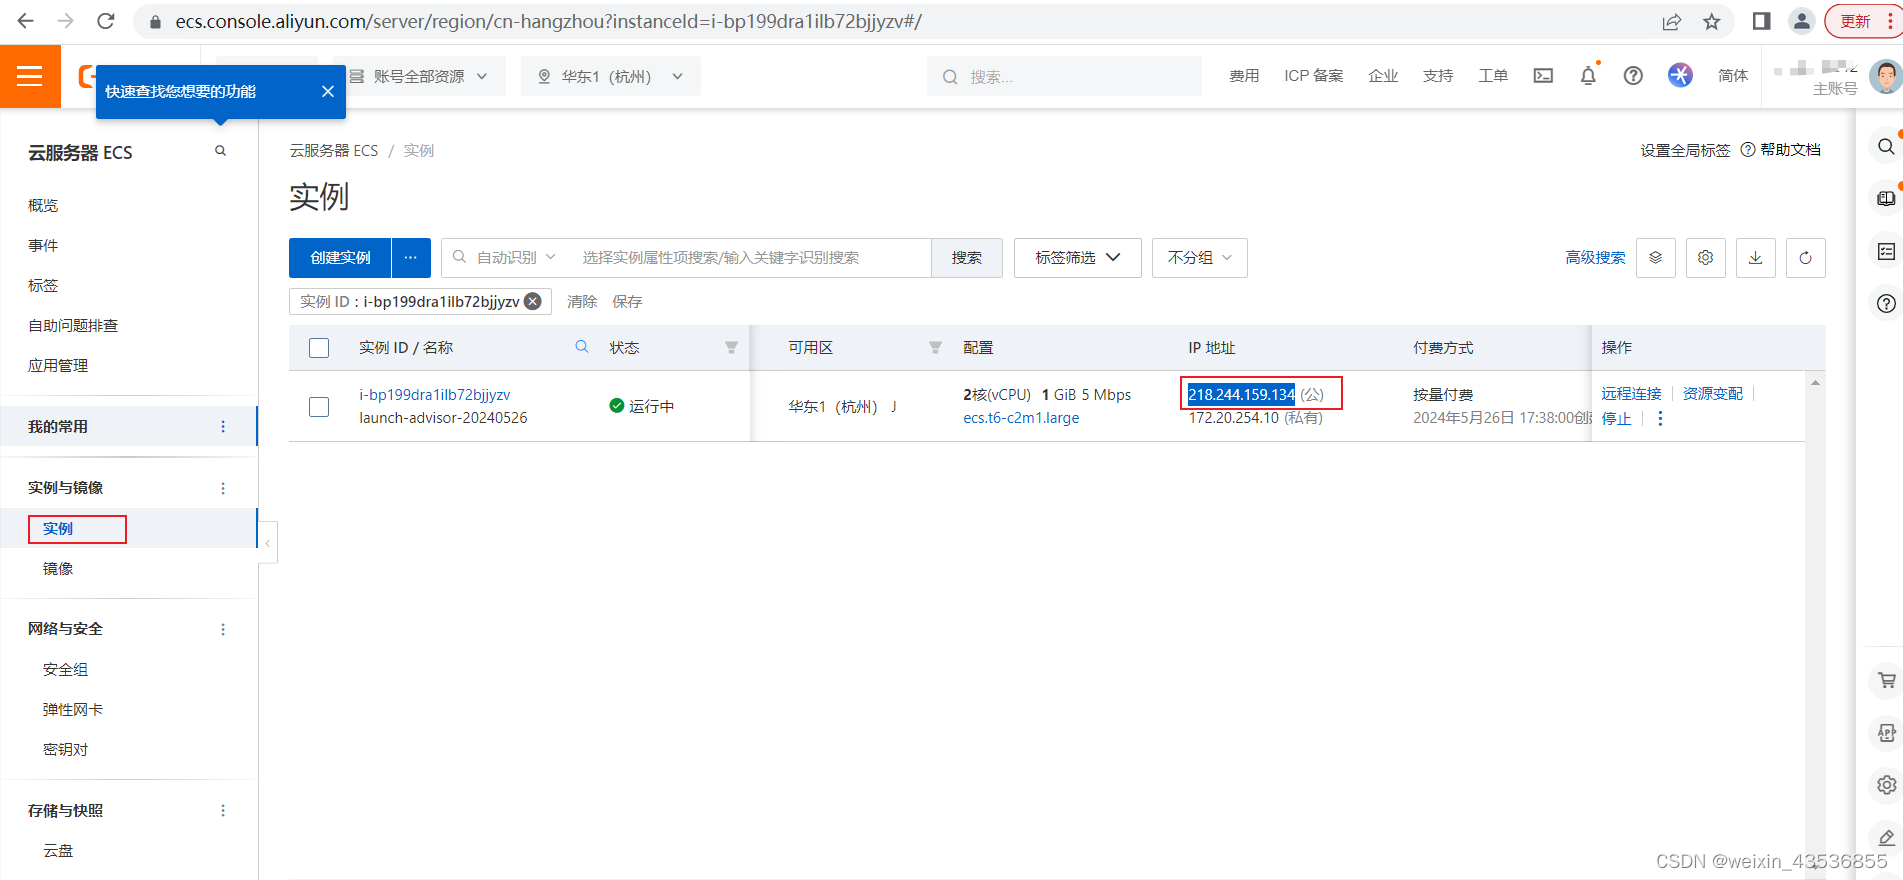
Task: Open 工单 top menu
Action: pyautogui.click(x=1493, y=76)
